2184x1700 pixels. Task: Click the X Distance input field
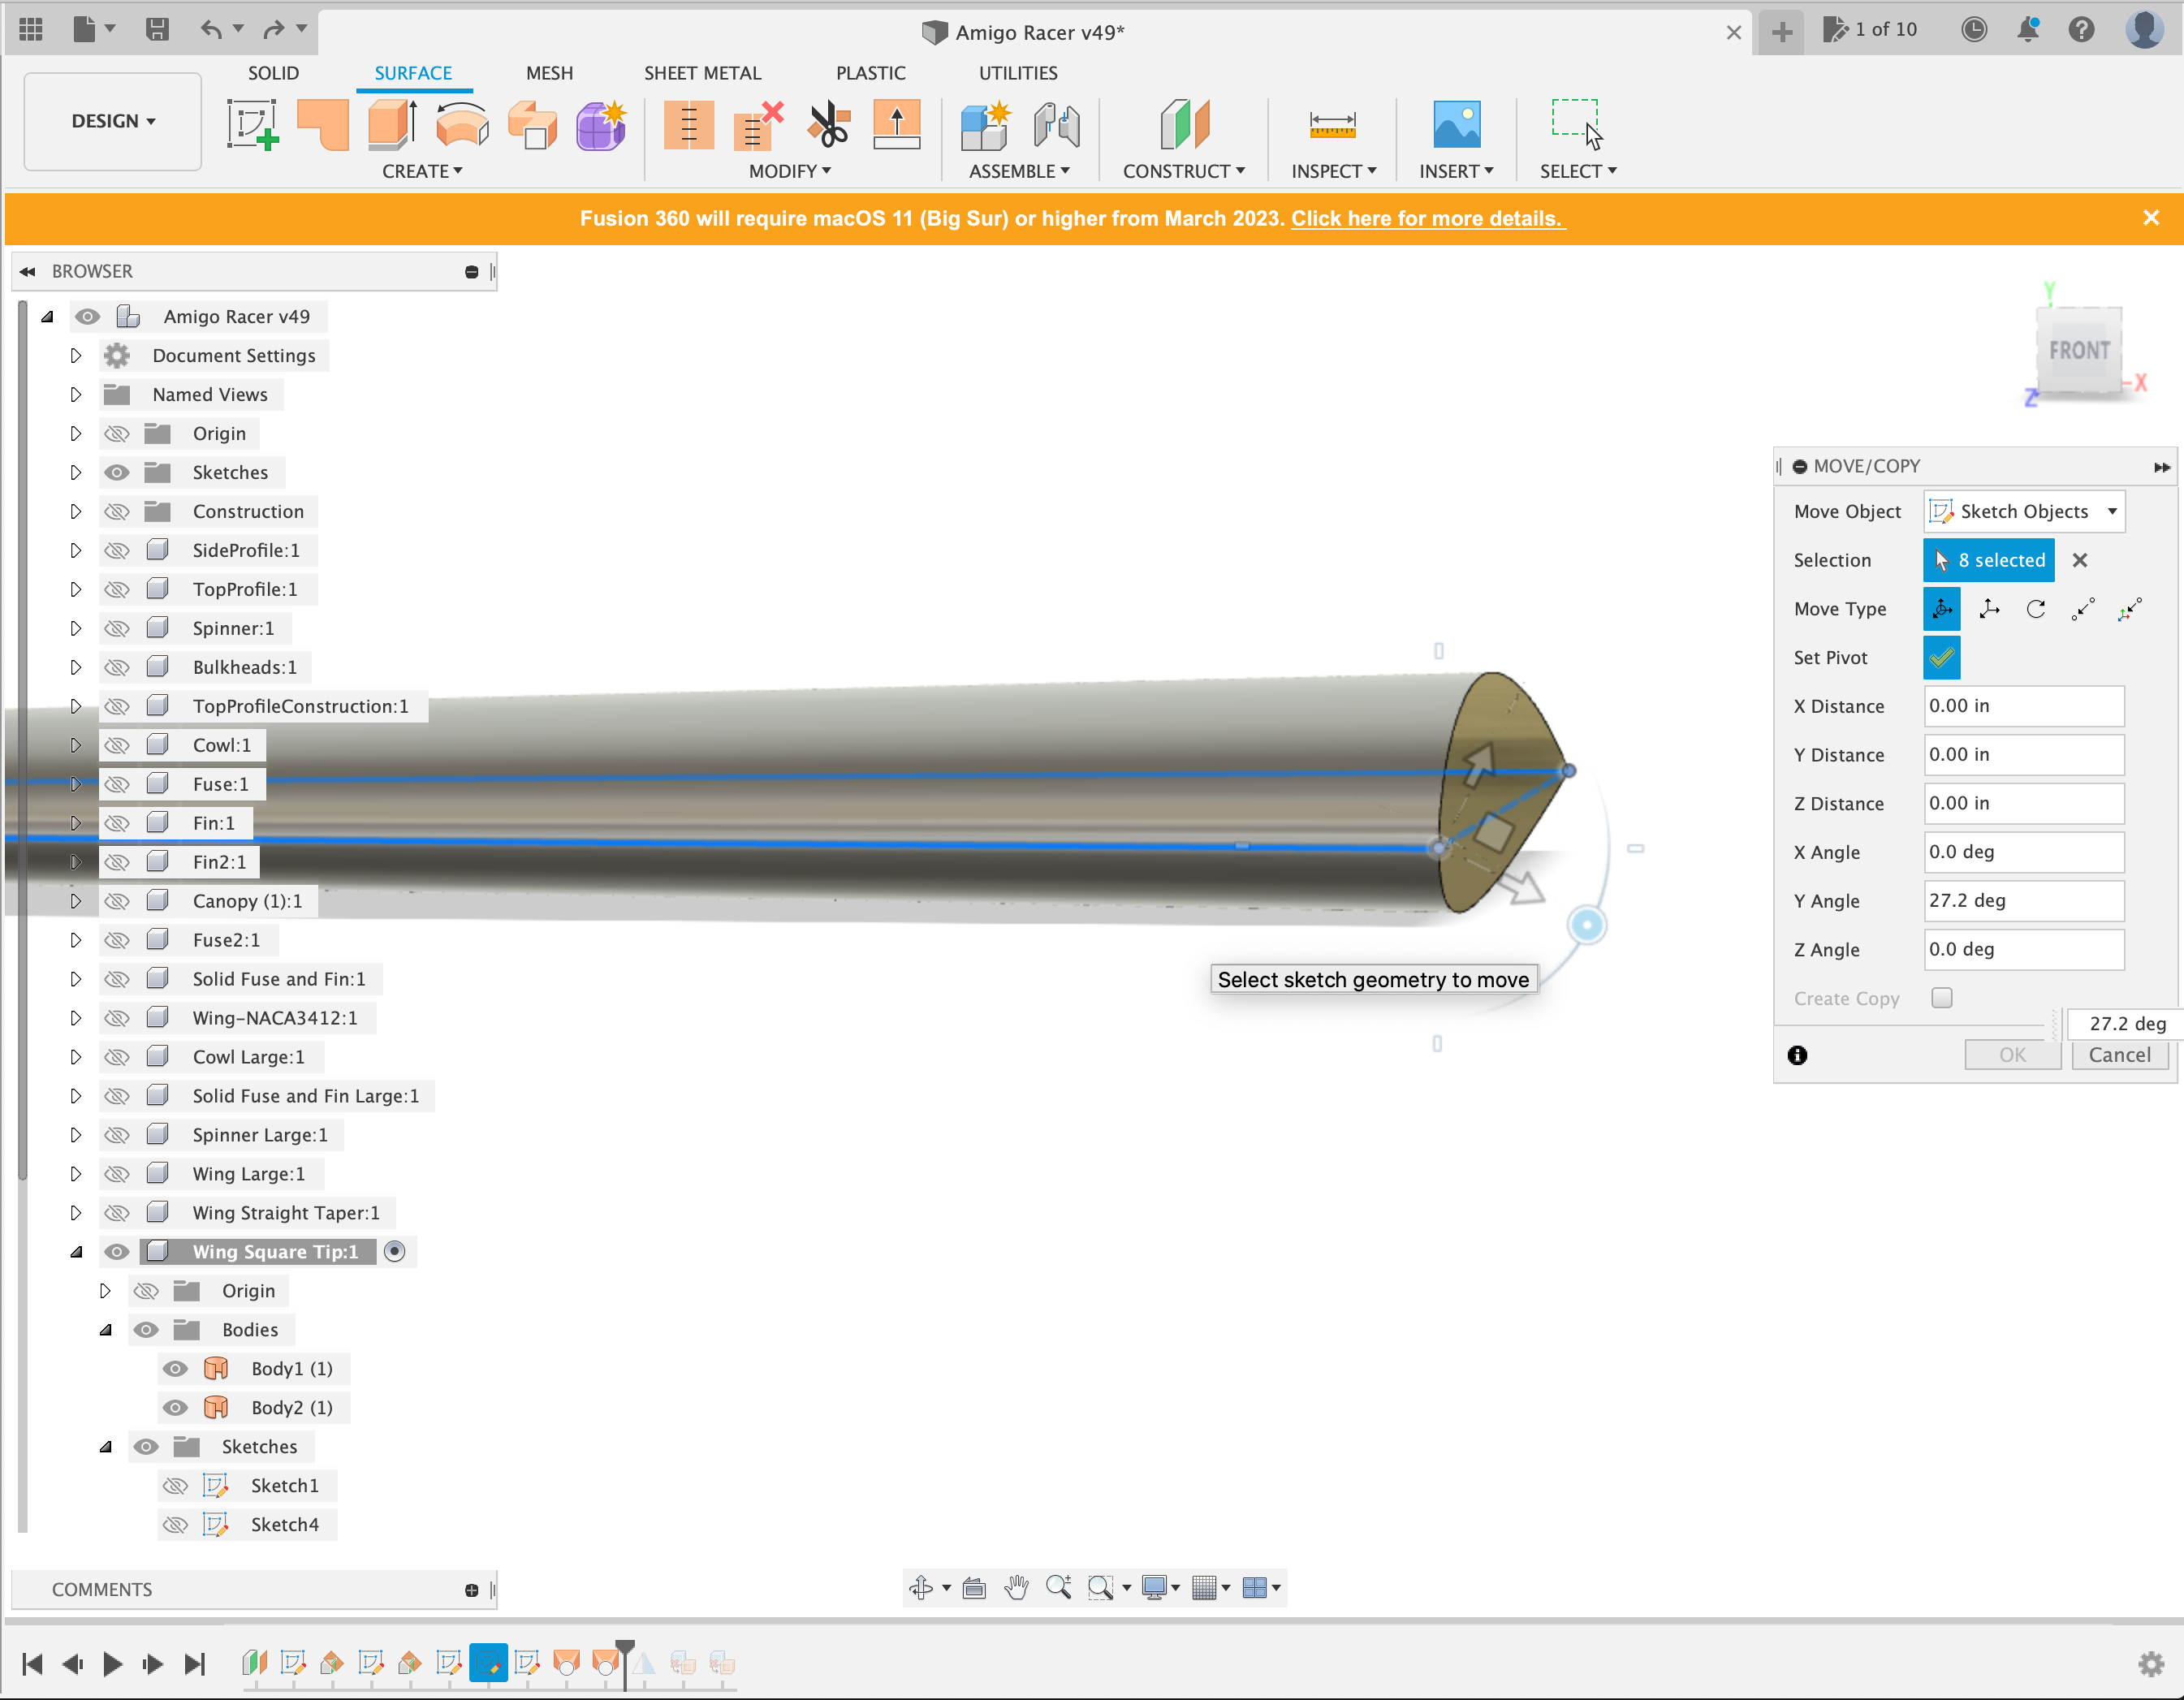coord(2023,706)
